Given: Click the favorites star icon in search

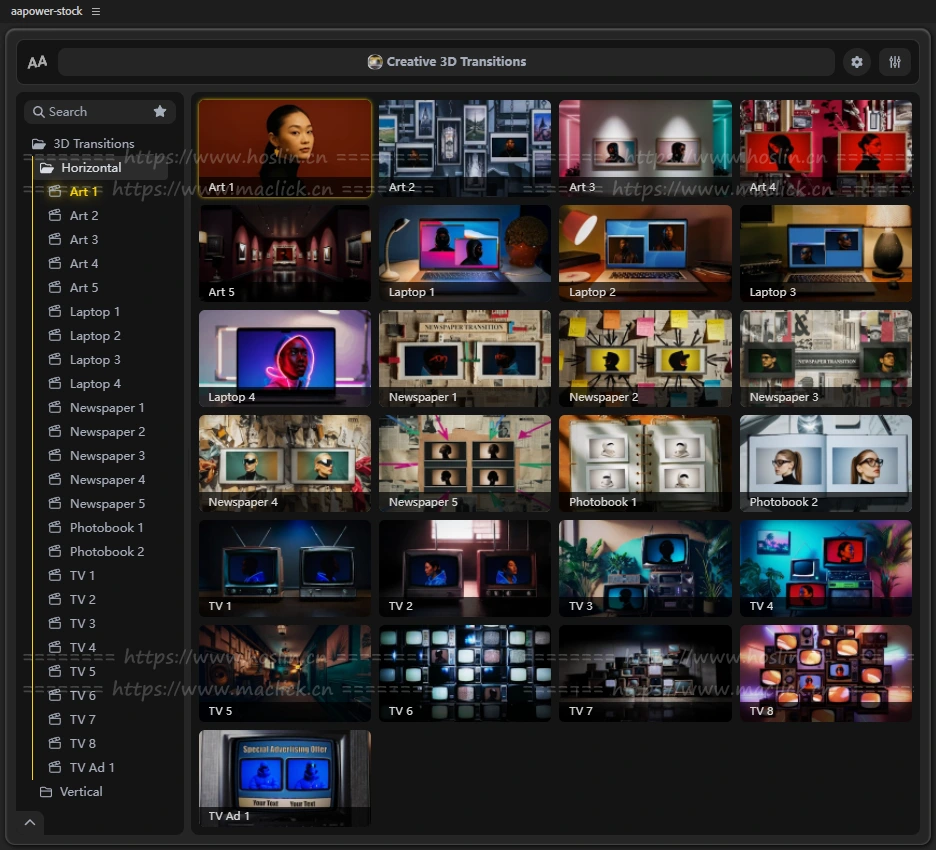Looking at the screenshot, I should [160, 112].
